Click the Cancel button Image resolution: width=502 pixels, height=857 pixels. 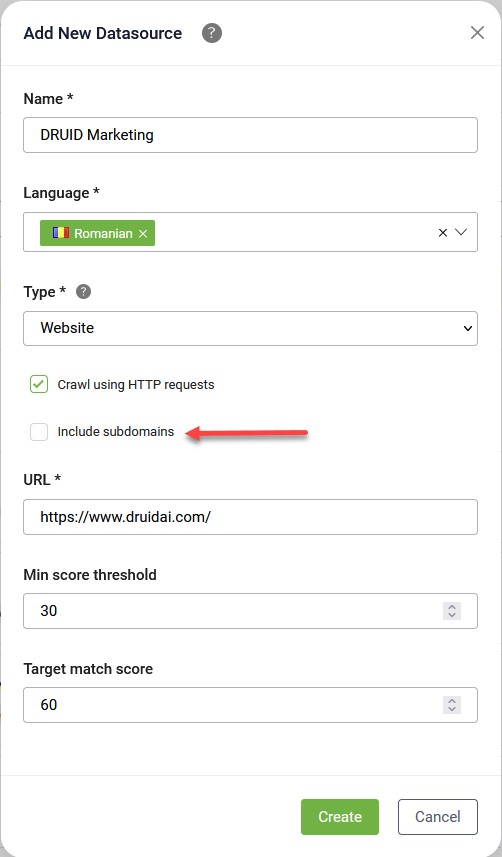point(437,817)
